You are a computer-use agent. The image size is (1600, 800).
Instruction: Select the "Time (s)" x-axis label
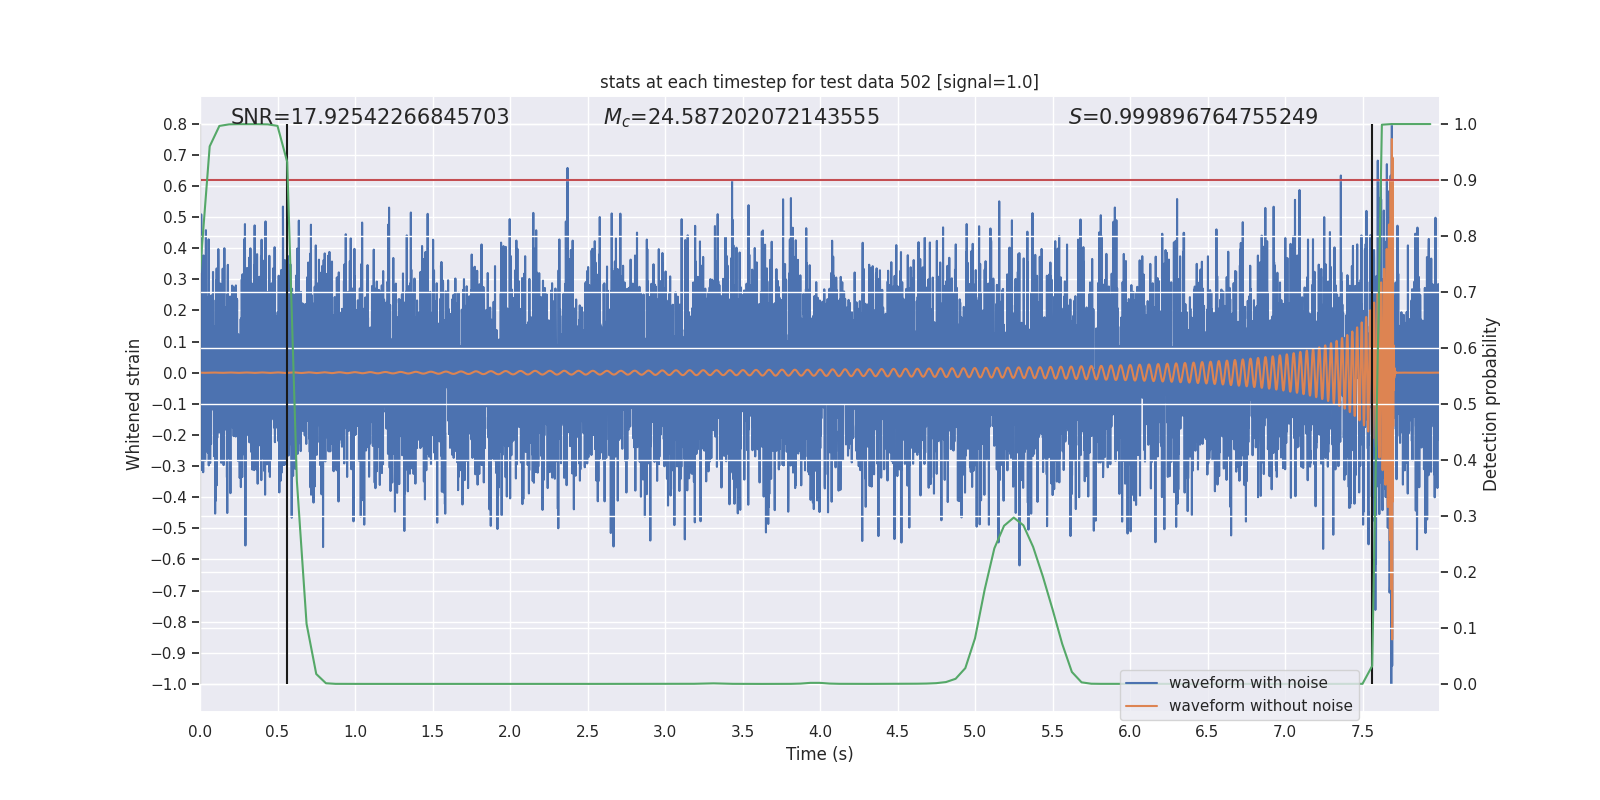819,754
